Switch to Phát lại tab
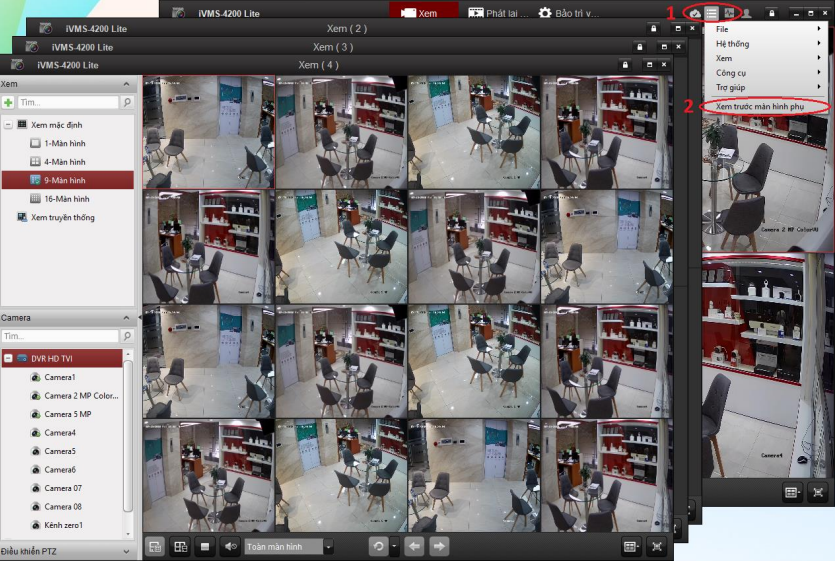This screenshot has width=835, height=562. click(x=498, y=13)
